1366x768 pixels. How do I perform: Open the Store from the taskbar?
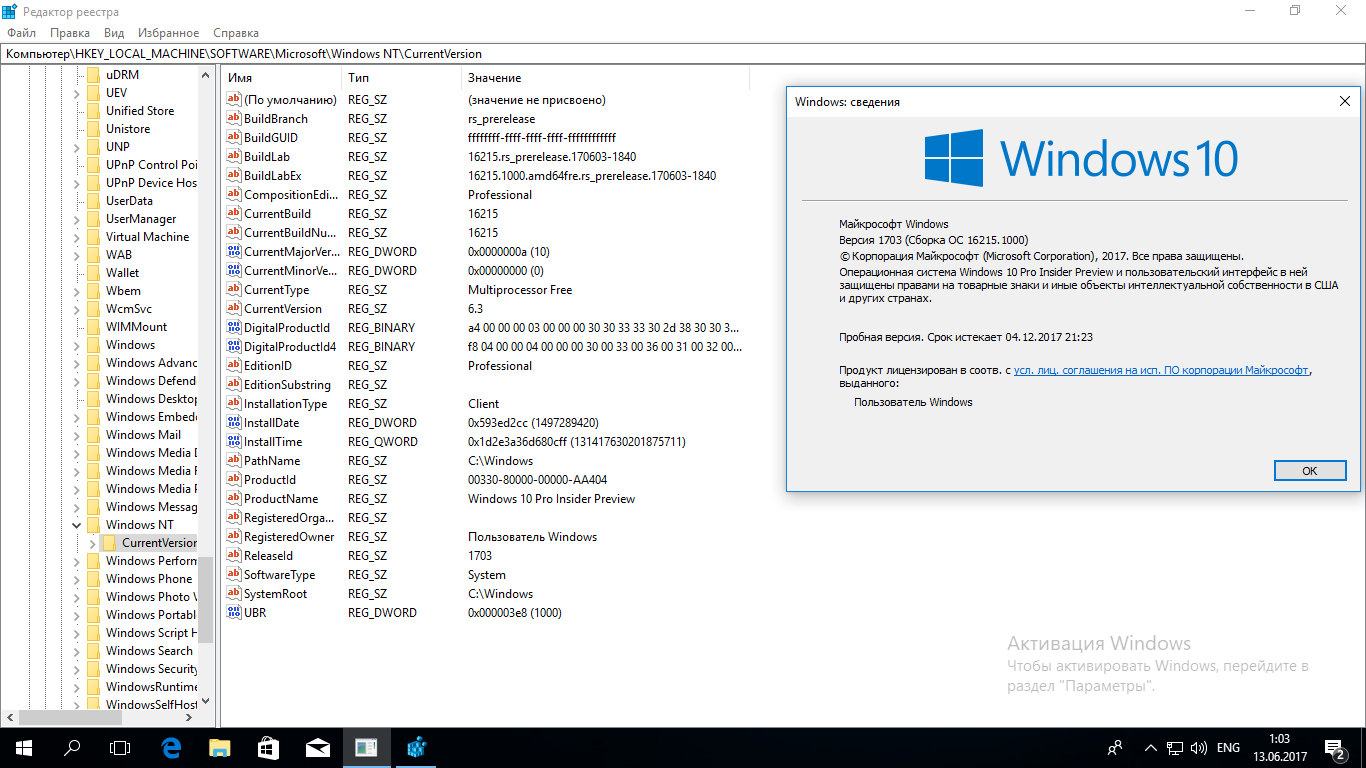point(268,747)
